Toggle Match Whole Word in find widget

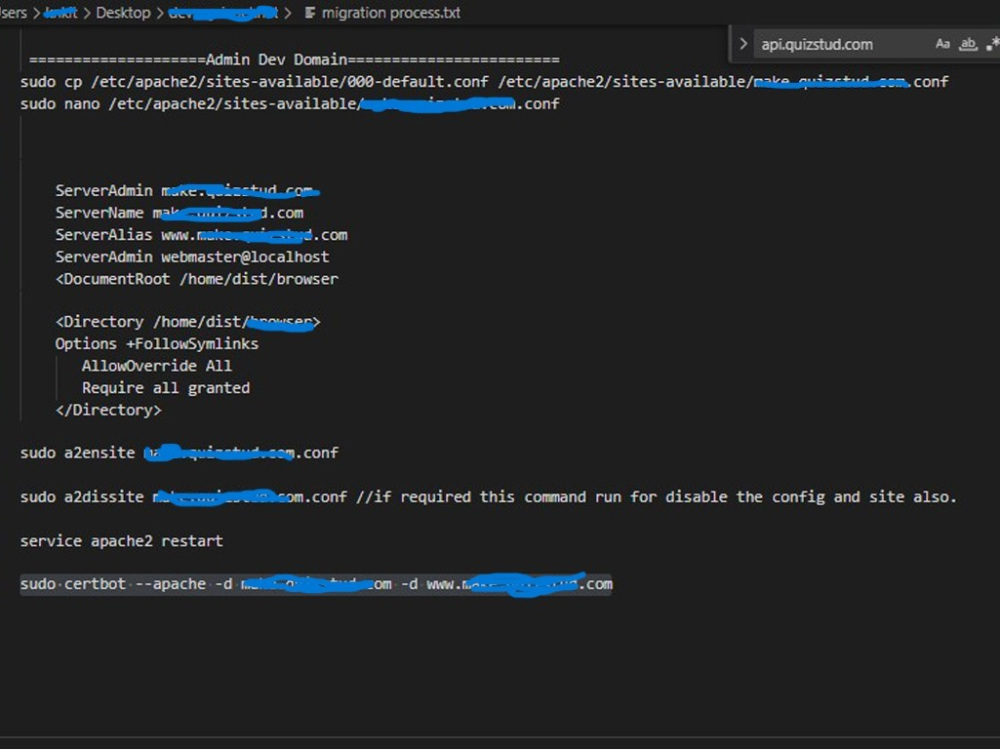967,44
